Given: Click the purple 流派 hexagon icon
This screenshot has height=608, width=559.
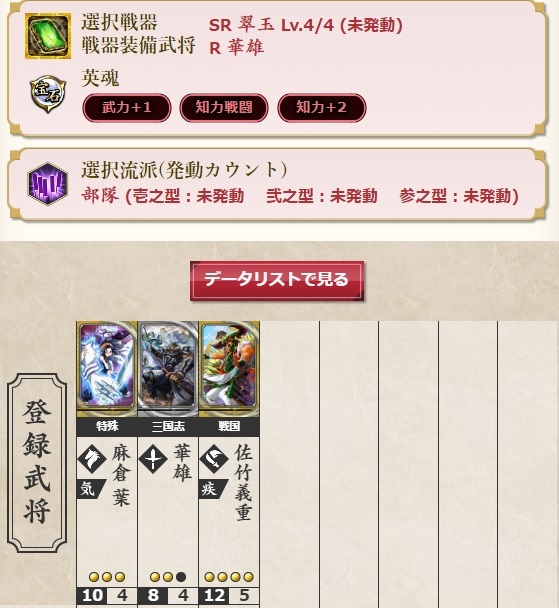Looking at the screenshot, I should (48, 183).
